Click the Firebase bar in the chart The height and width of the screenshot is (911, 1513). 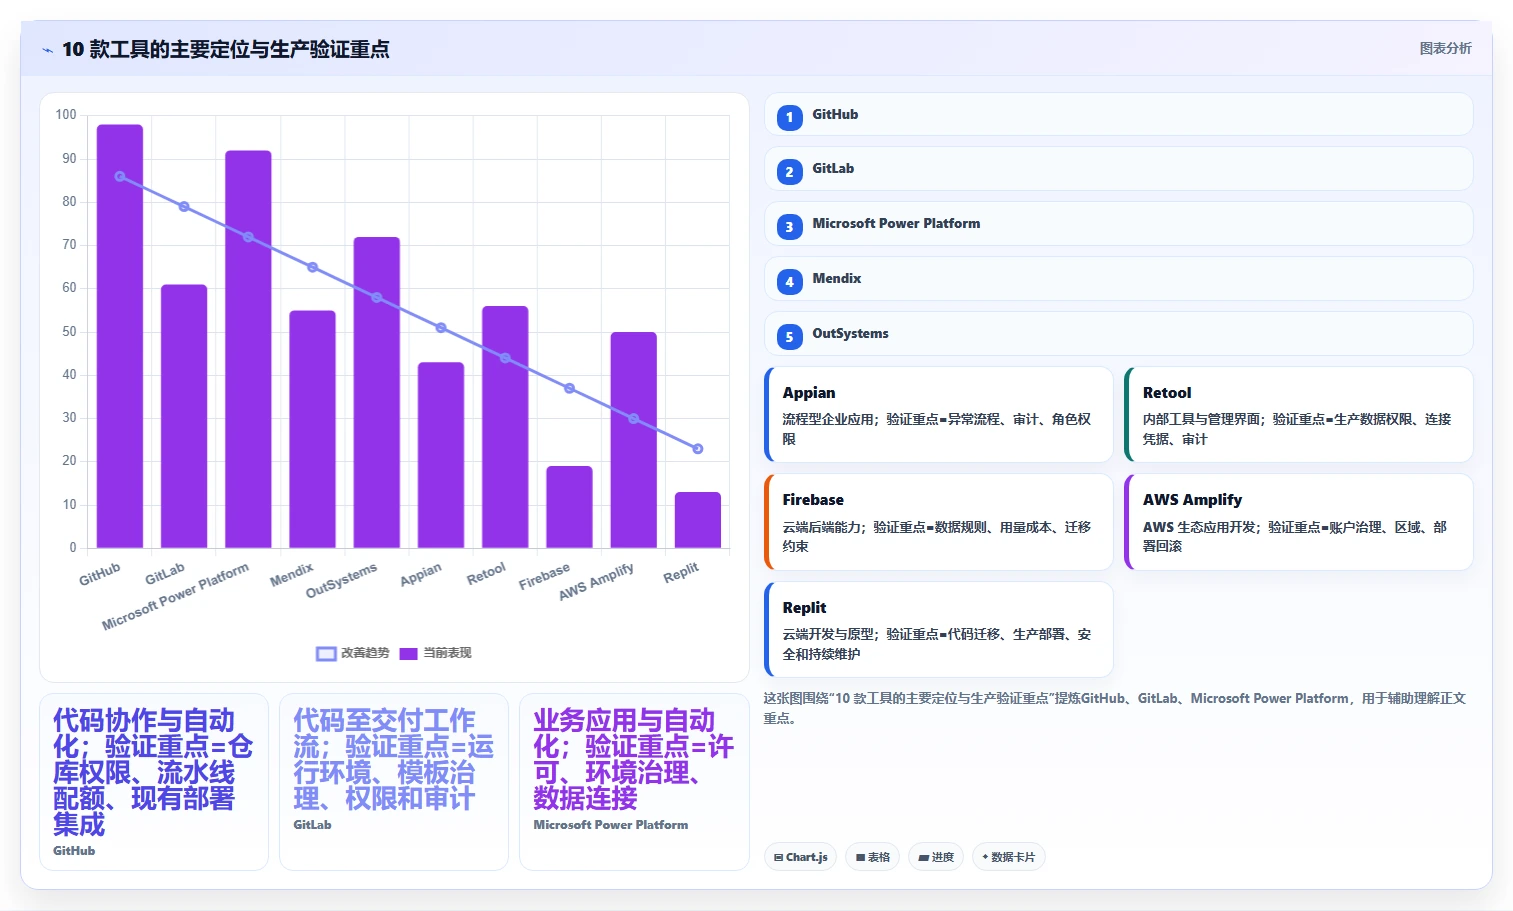coord(569,507)
